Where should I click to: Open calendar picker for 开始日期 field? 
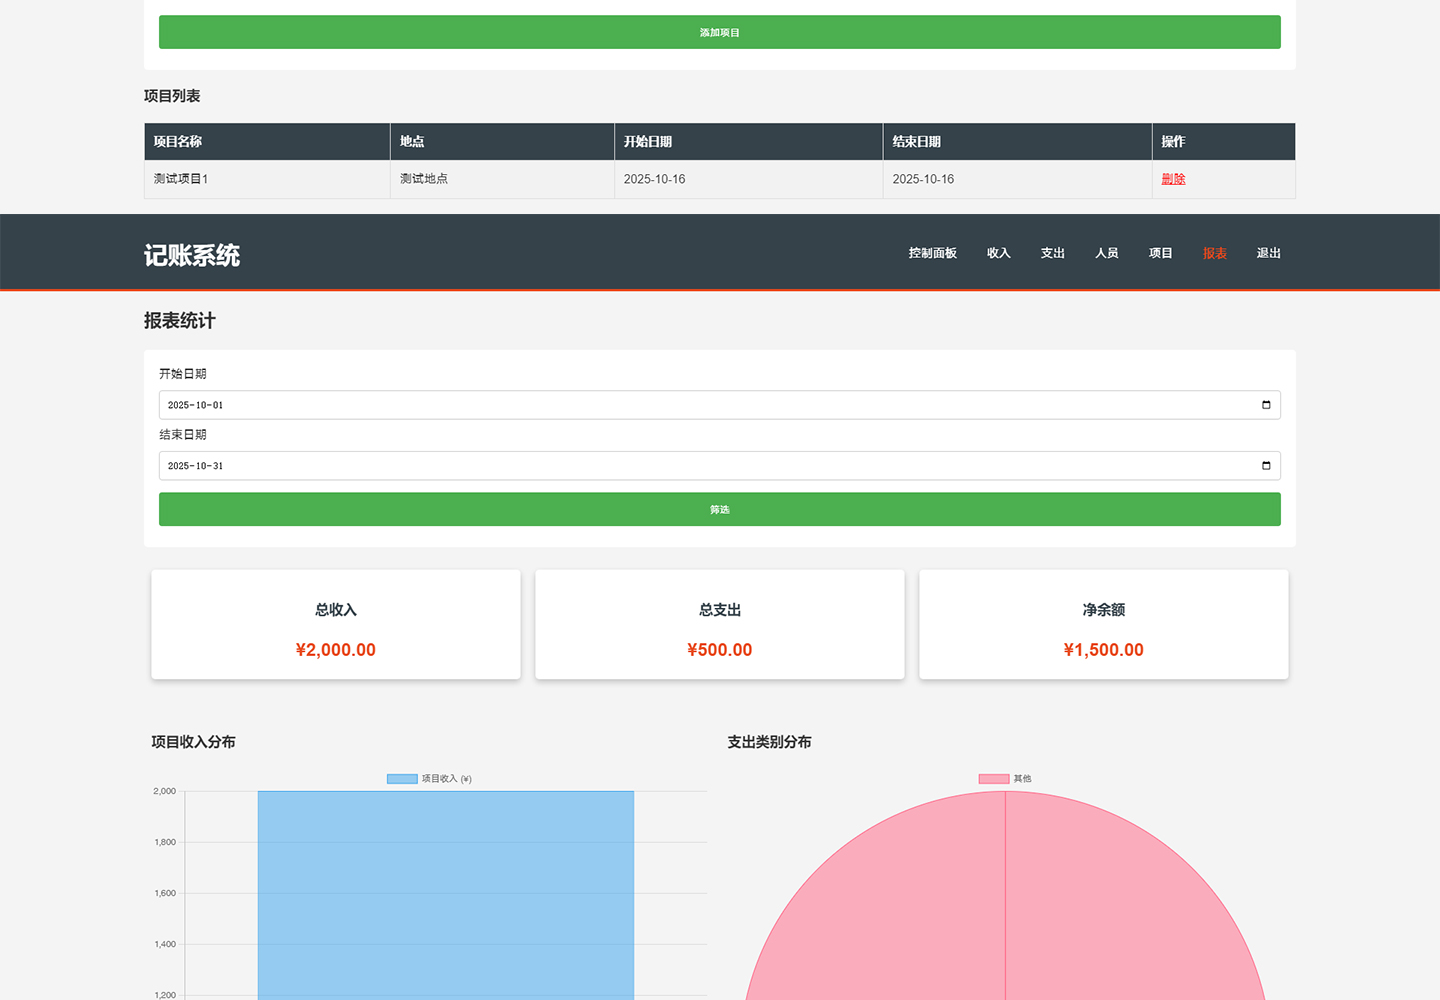1266,405
